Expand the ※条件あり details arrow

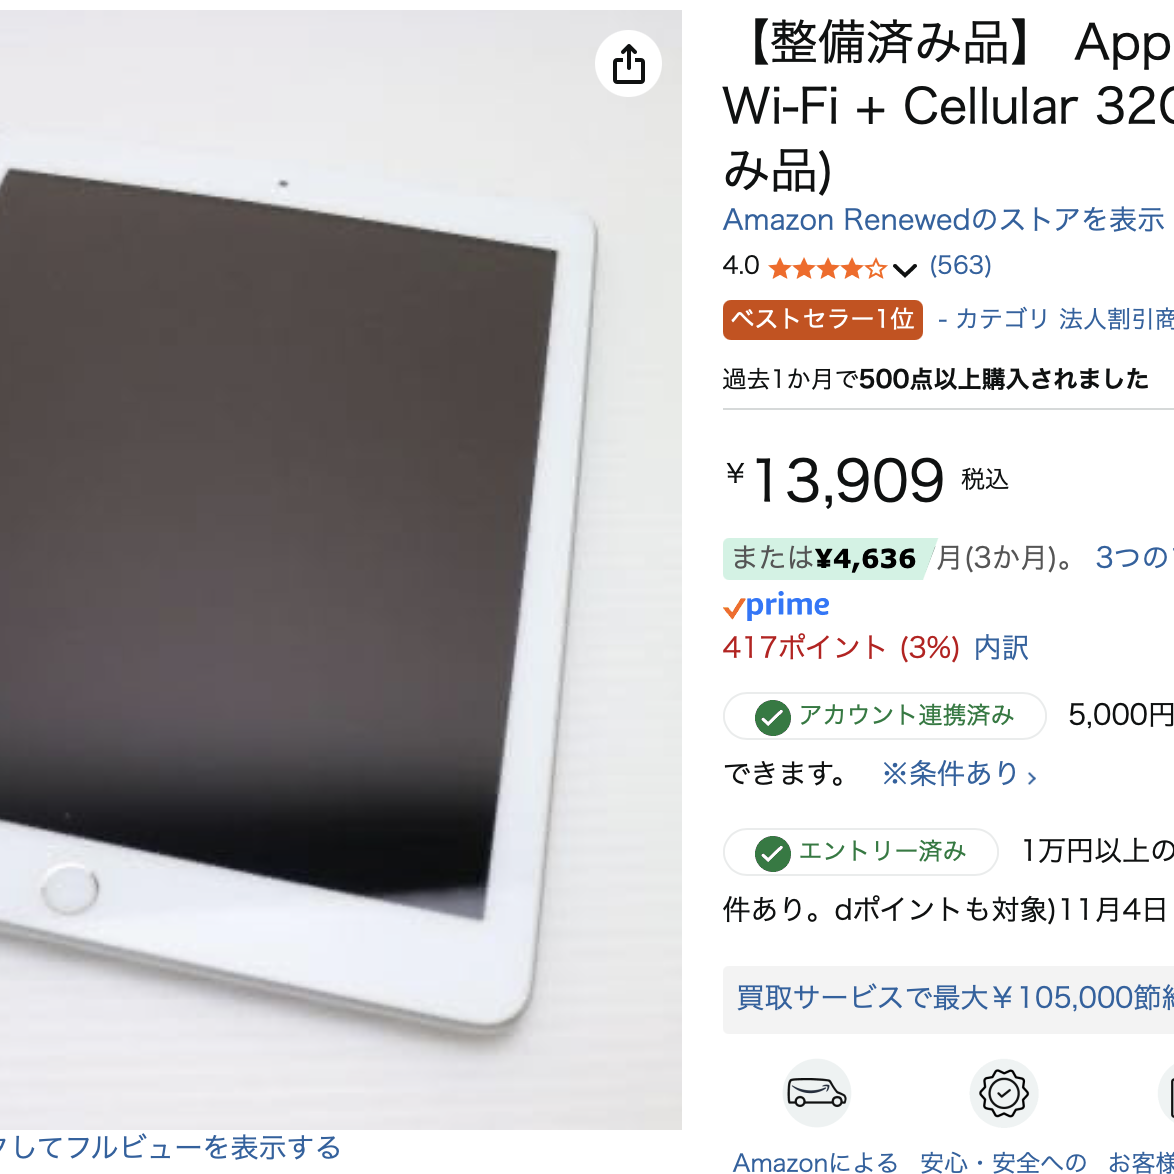click(1032, 776)
